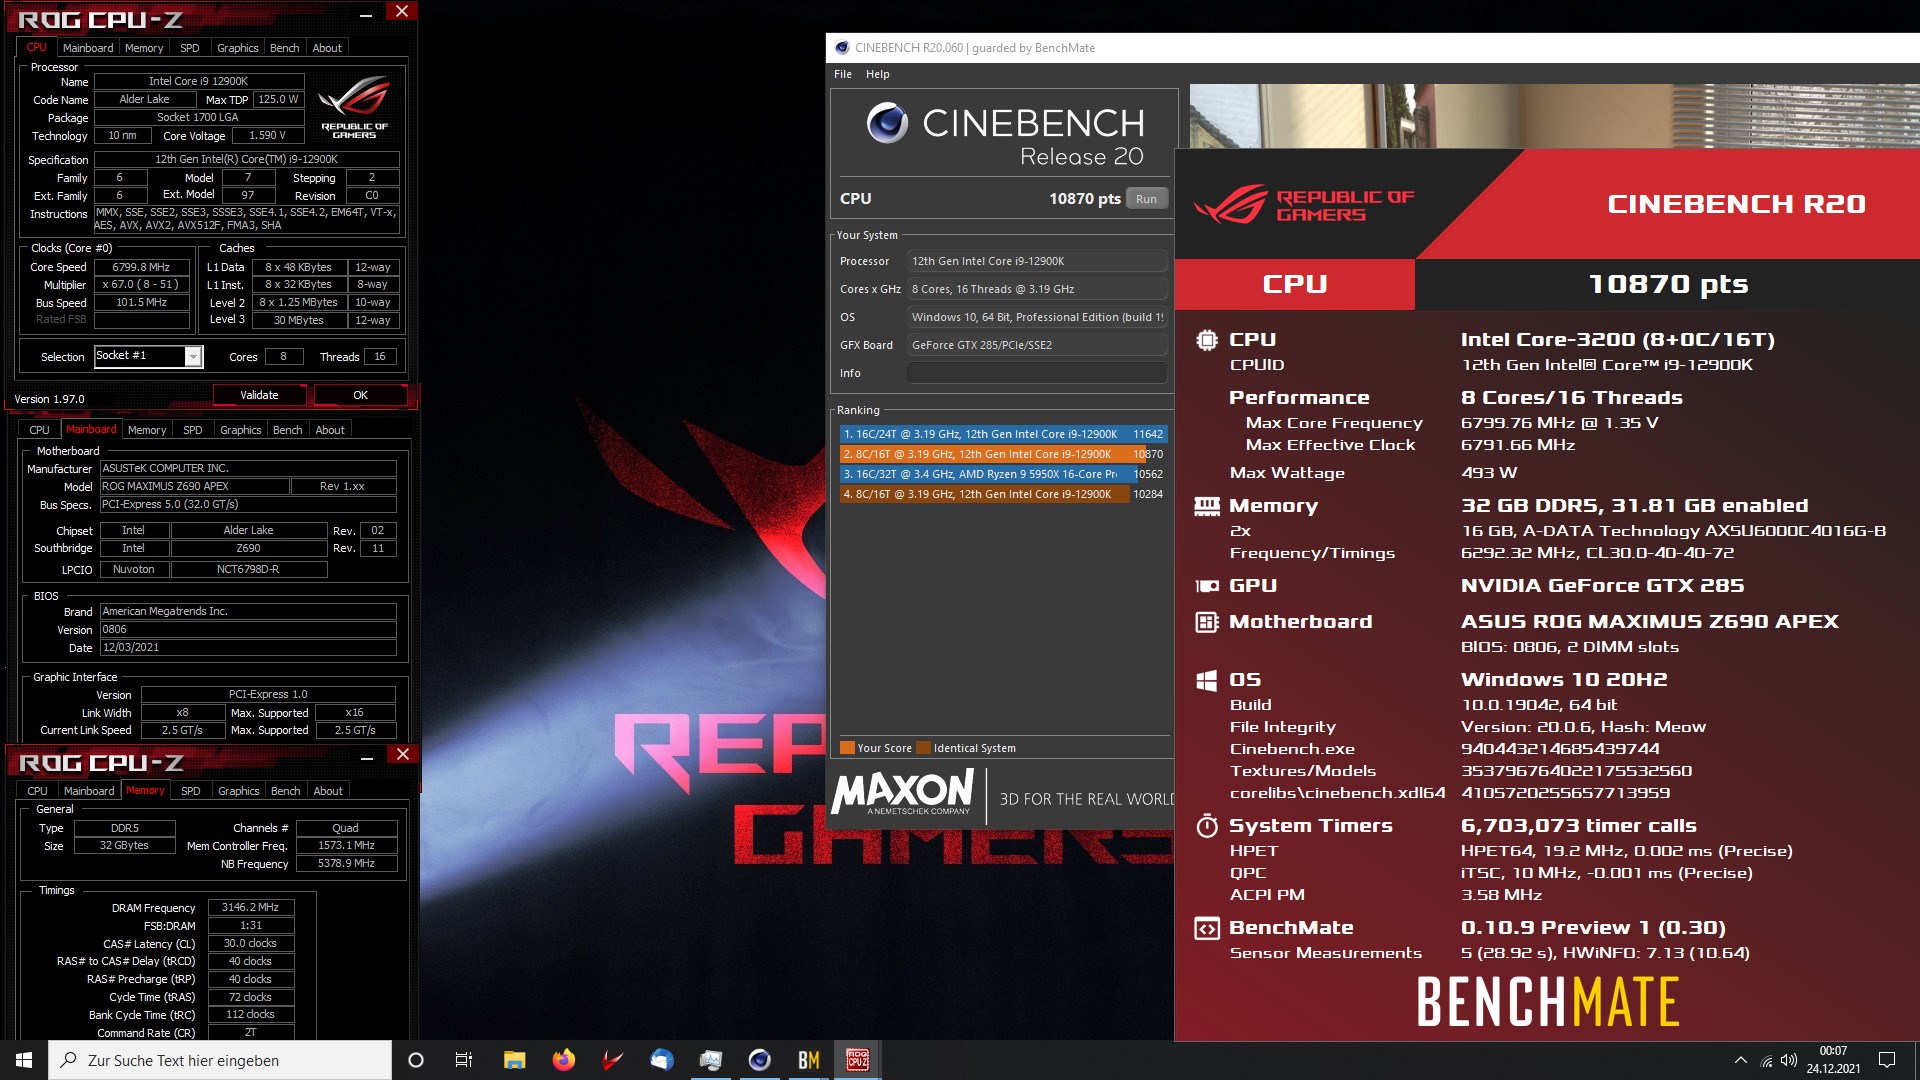
Task: Click the Motherboard icon in BenchMate panel
Action: click(1206, 622)
